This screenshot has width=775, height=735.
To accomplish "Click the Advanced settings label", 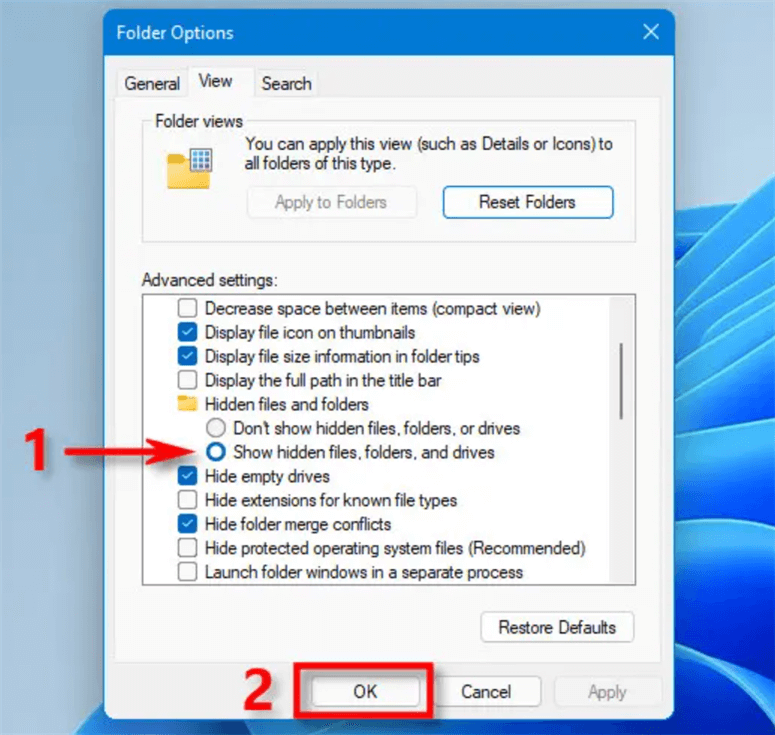I will 210,280.
